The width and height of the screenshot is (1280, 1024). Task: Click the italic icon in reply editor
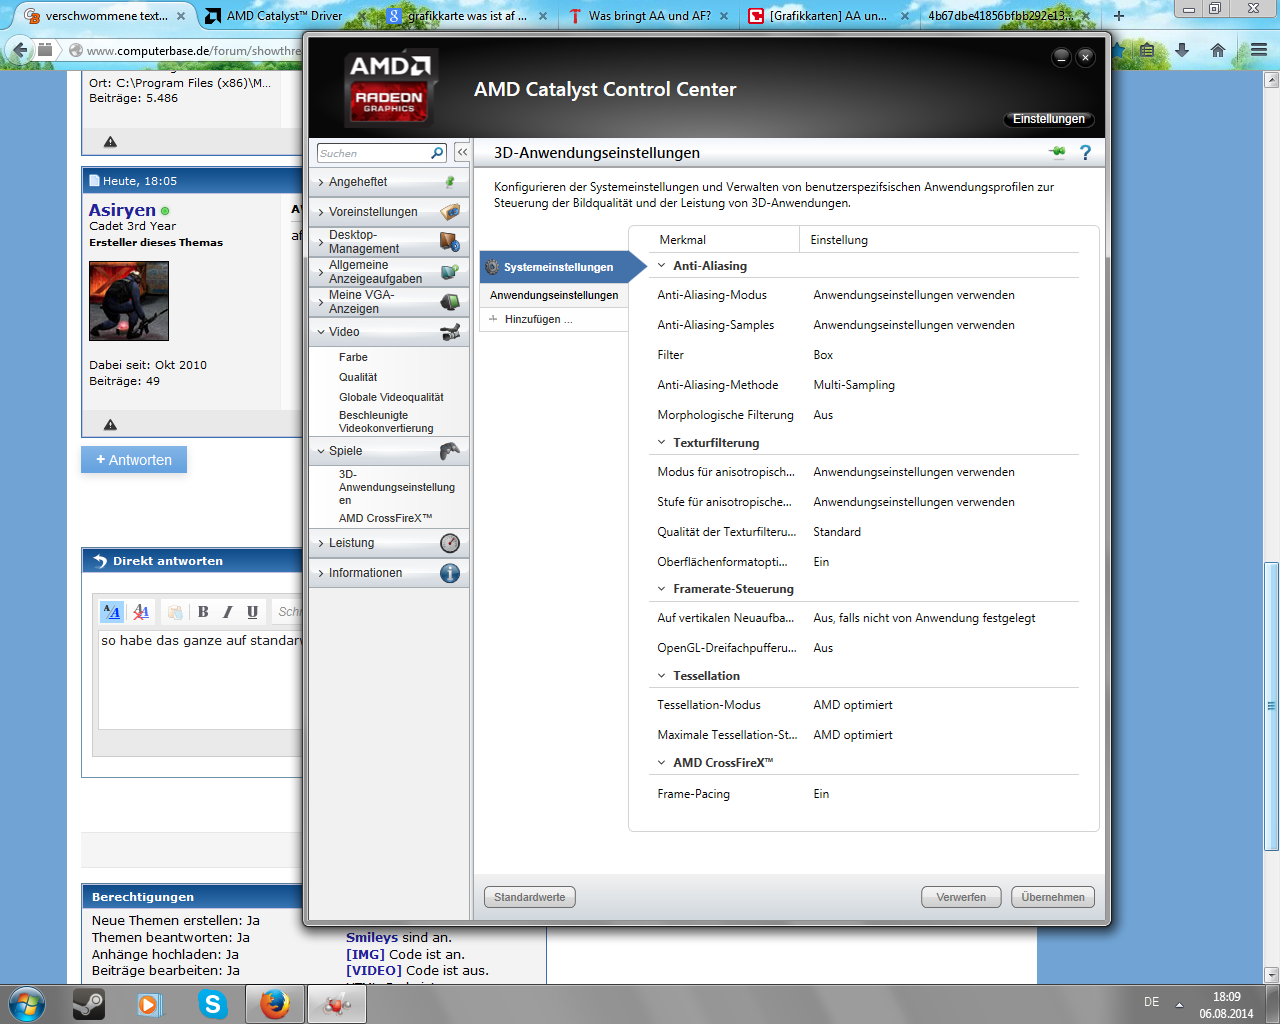pyautogui.click(x=228, y=612)
